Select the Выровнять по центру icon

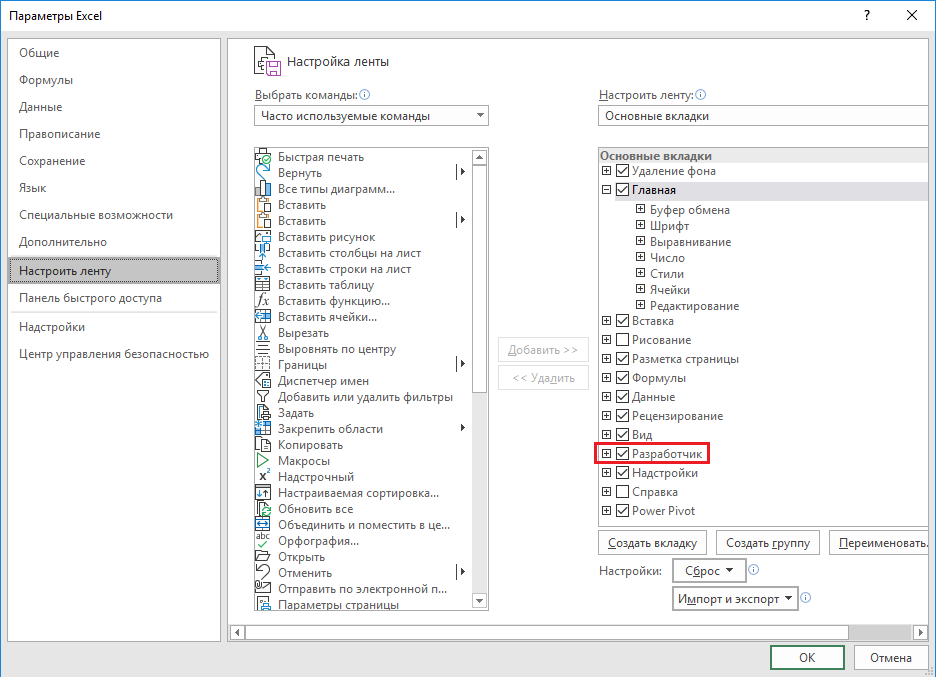pos(263,349)
